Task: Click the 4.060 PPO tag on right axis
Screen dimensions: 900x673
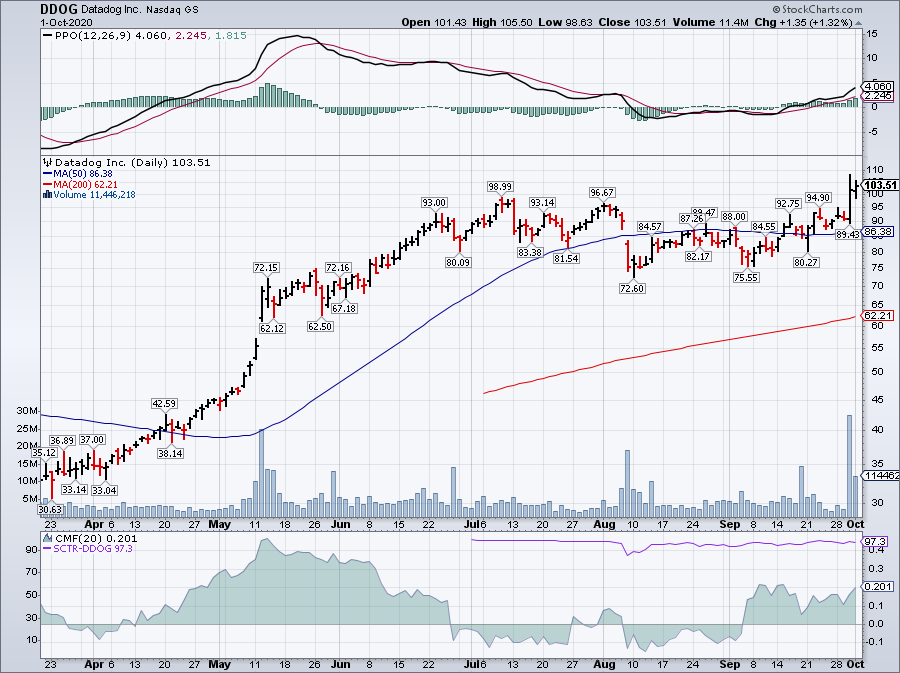Action: click(878, 87)
